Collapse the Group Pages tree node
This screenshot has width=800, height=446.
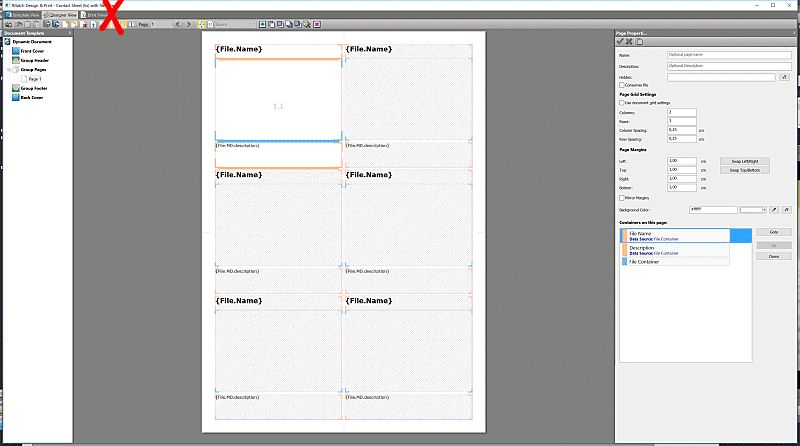click(x=9, y=69)
